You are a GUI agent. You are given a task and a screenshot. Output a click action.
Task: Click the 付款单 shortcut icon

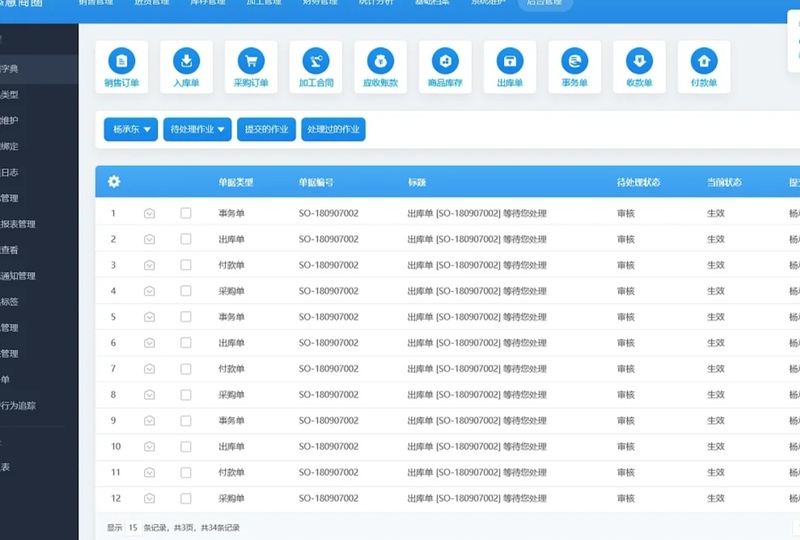click(x=703, y=60)
